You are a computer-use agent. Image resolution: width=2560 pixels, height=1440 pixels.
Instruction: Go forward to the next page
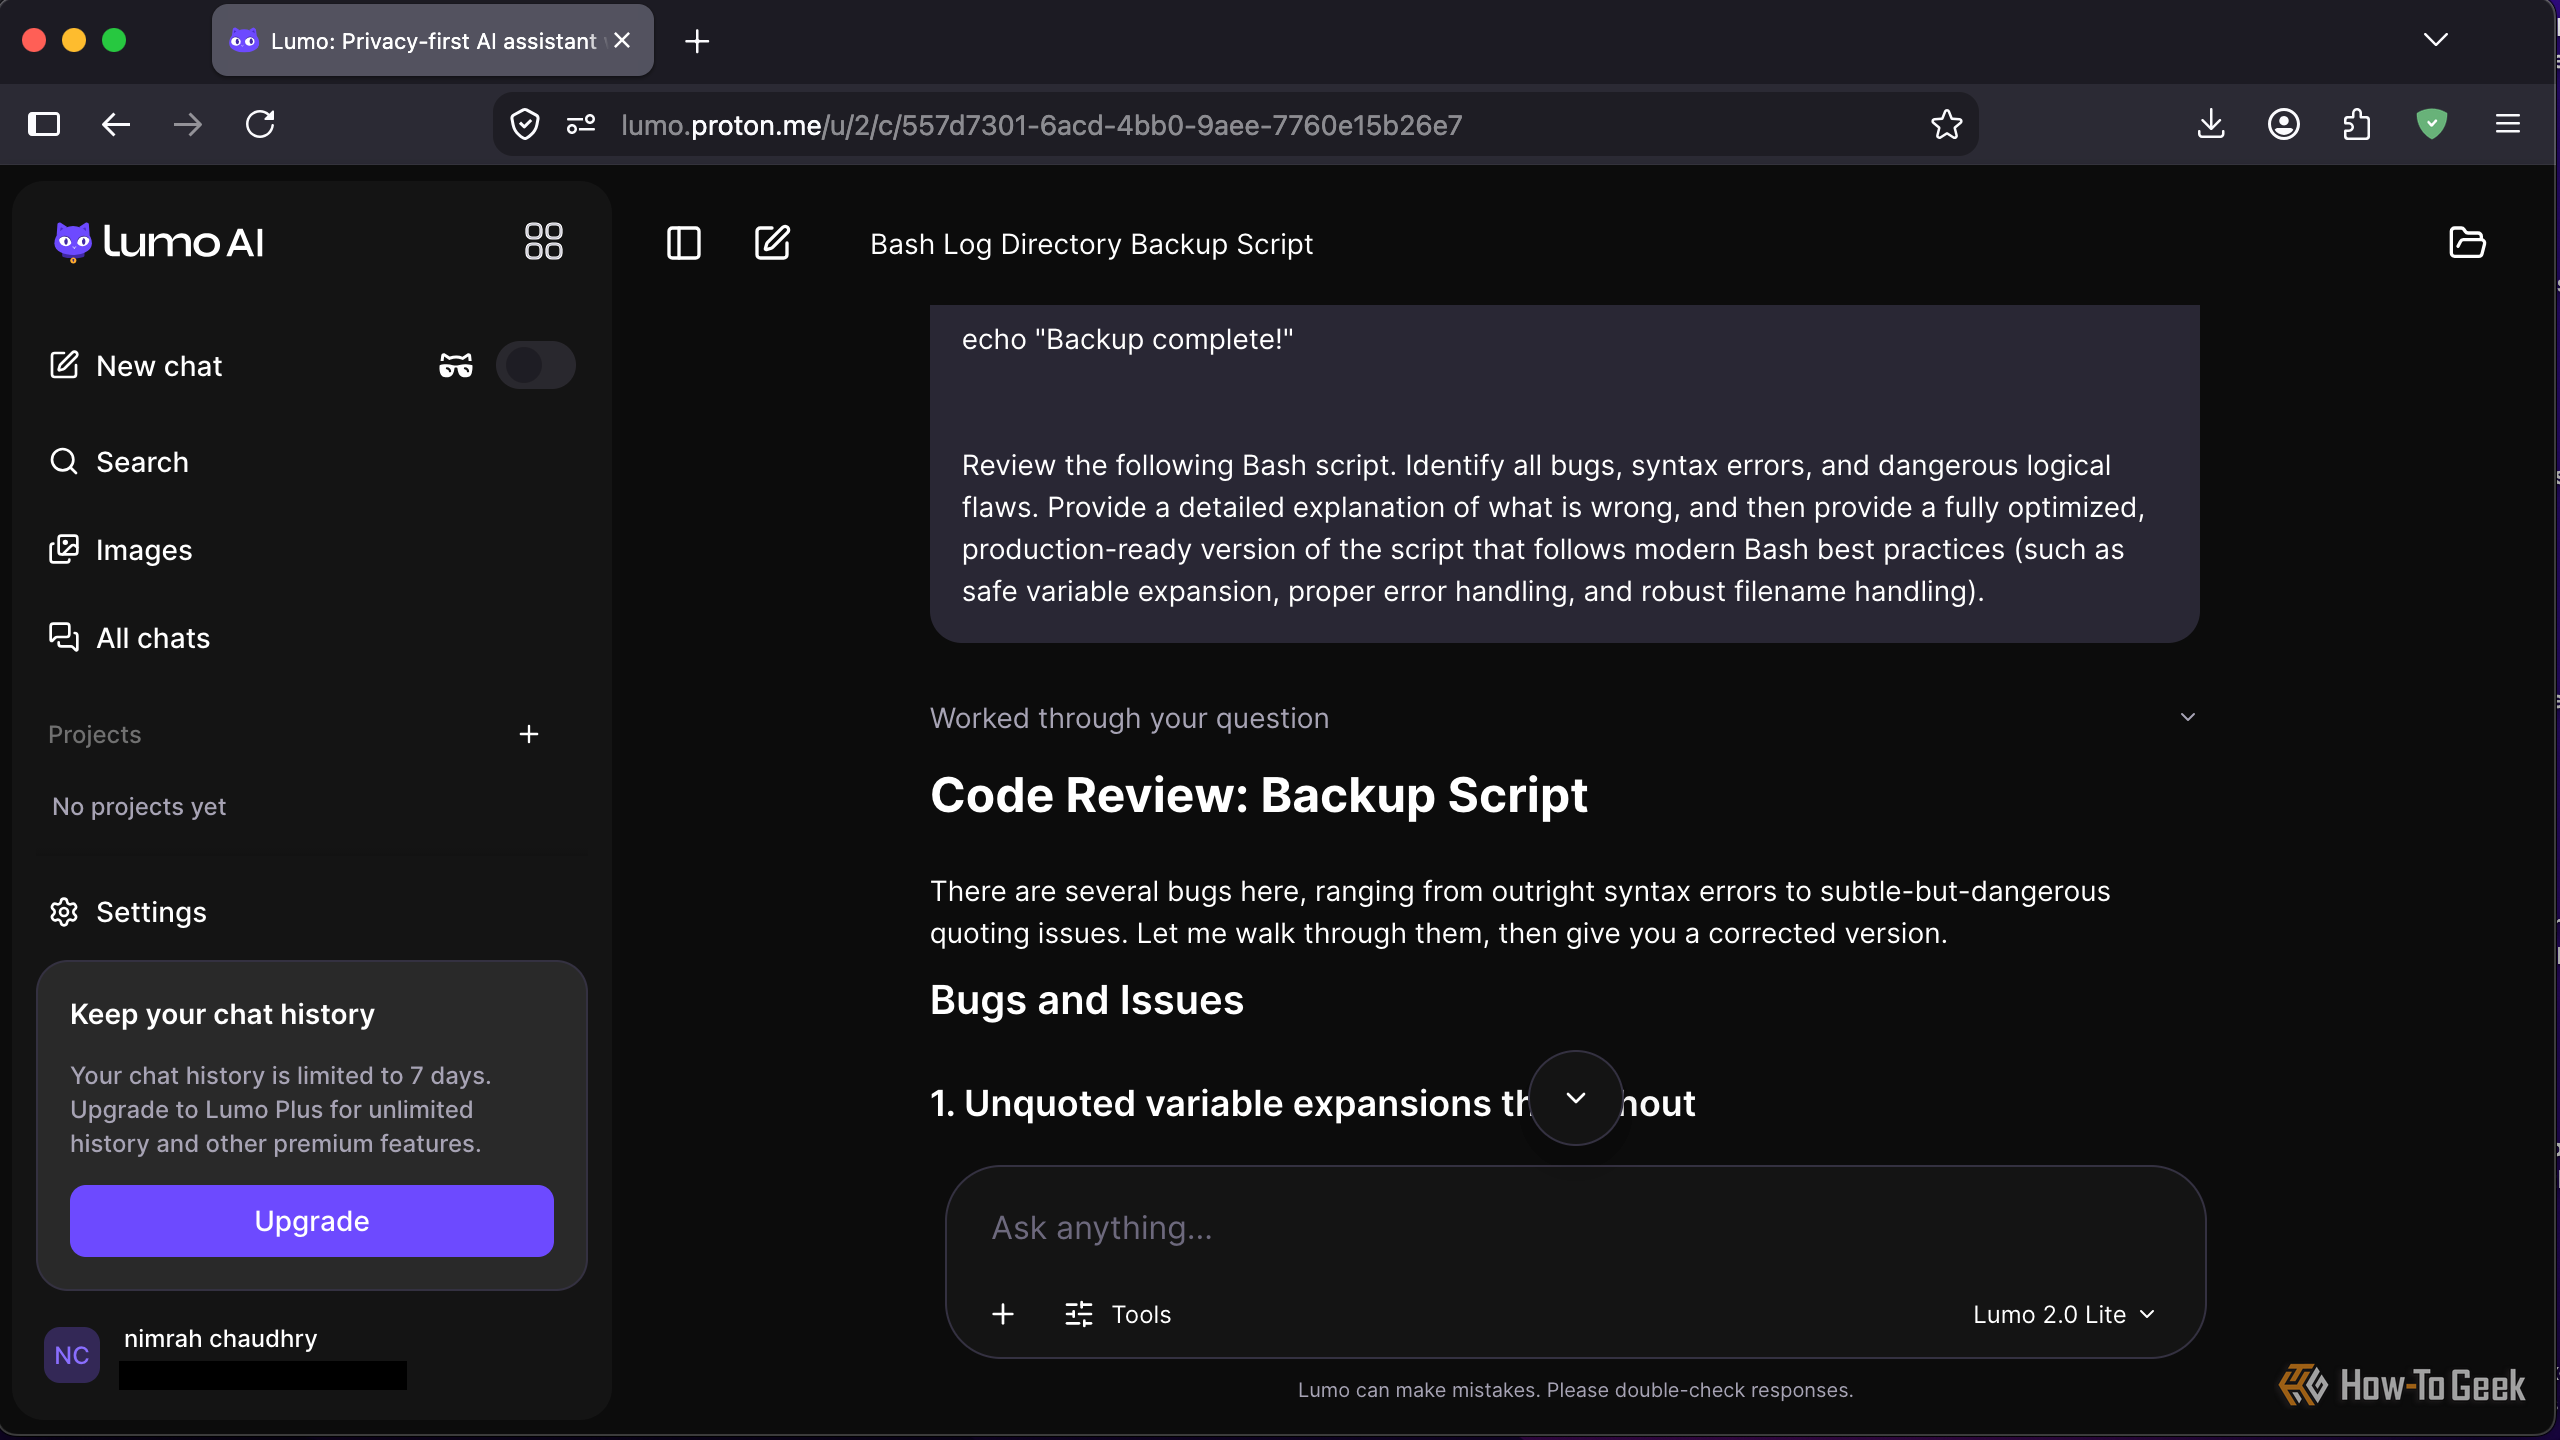(x=188, y=124)
